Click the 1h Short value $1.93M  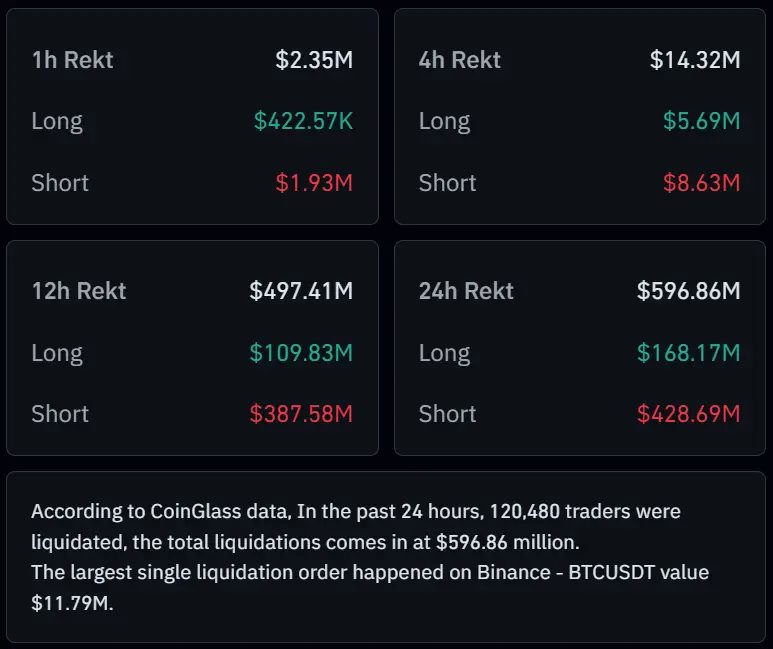pos(314,183)
